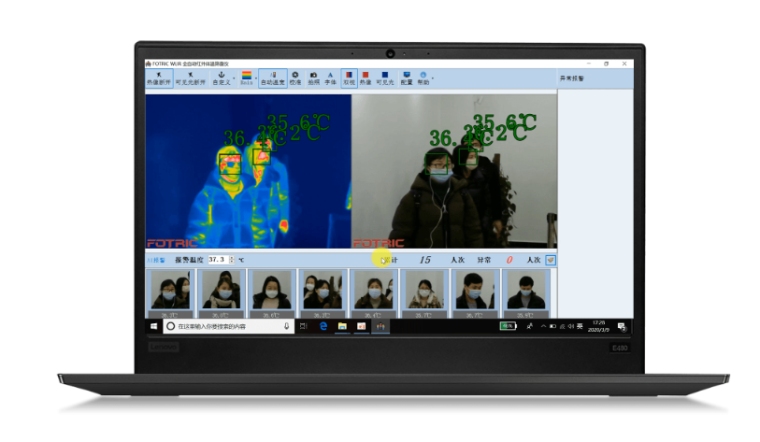Switch to 热像 thermal-only view

click(366, 79)
